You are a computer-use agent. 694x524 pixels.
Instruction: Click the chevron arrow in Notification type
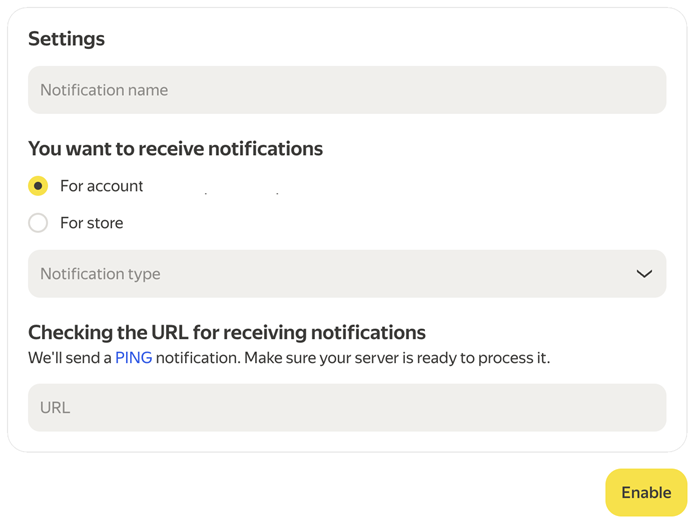coord(644,274)
